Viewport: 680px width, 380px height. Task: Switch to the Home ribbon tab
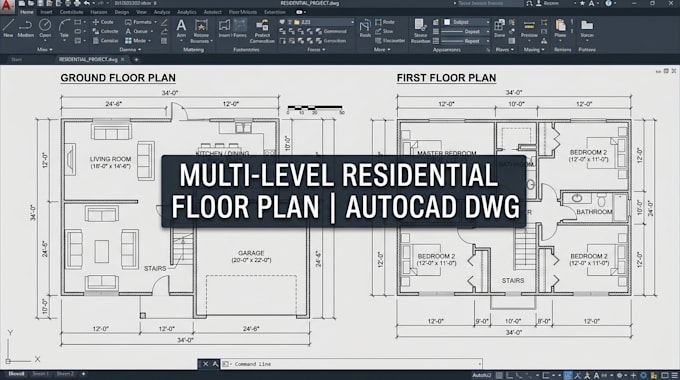pyautogui.click(x=26, y=12)
